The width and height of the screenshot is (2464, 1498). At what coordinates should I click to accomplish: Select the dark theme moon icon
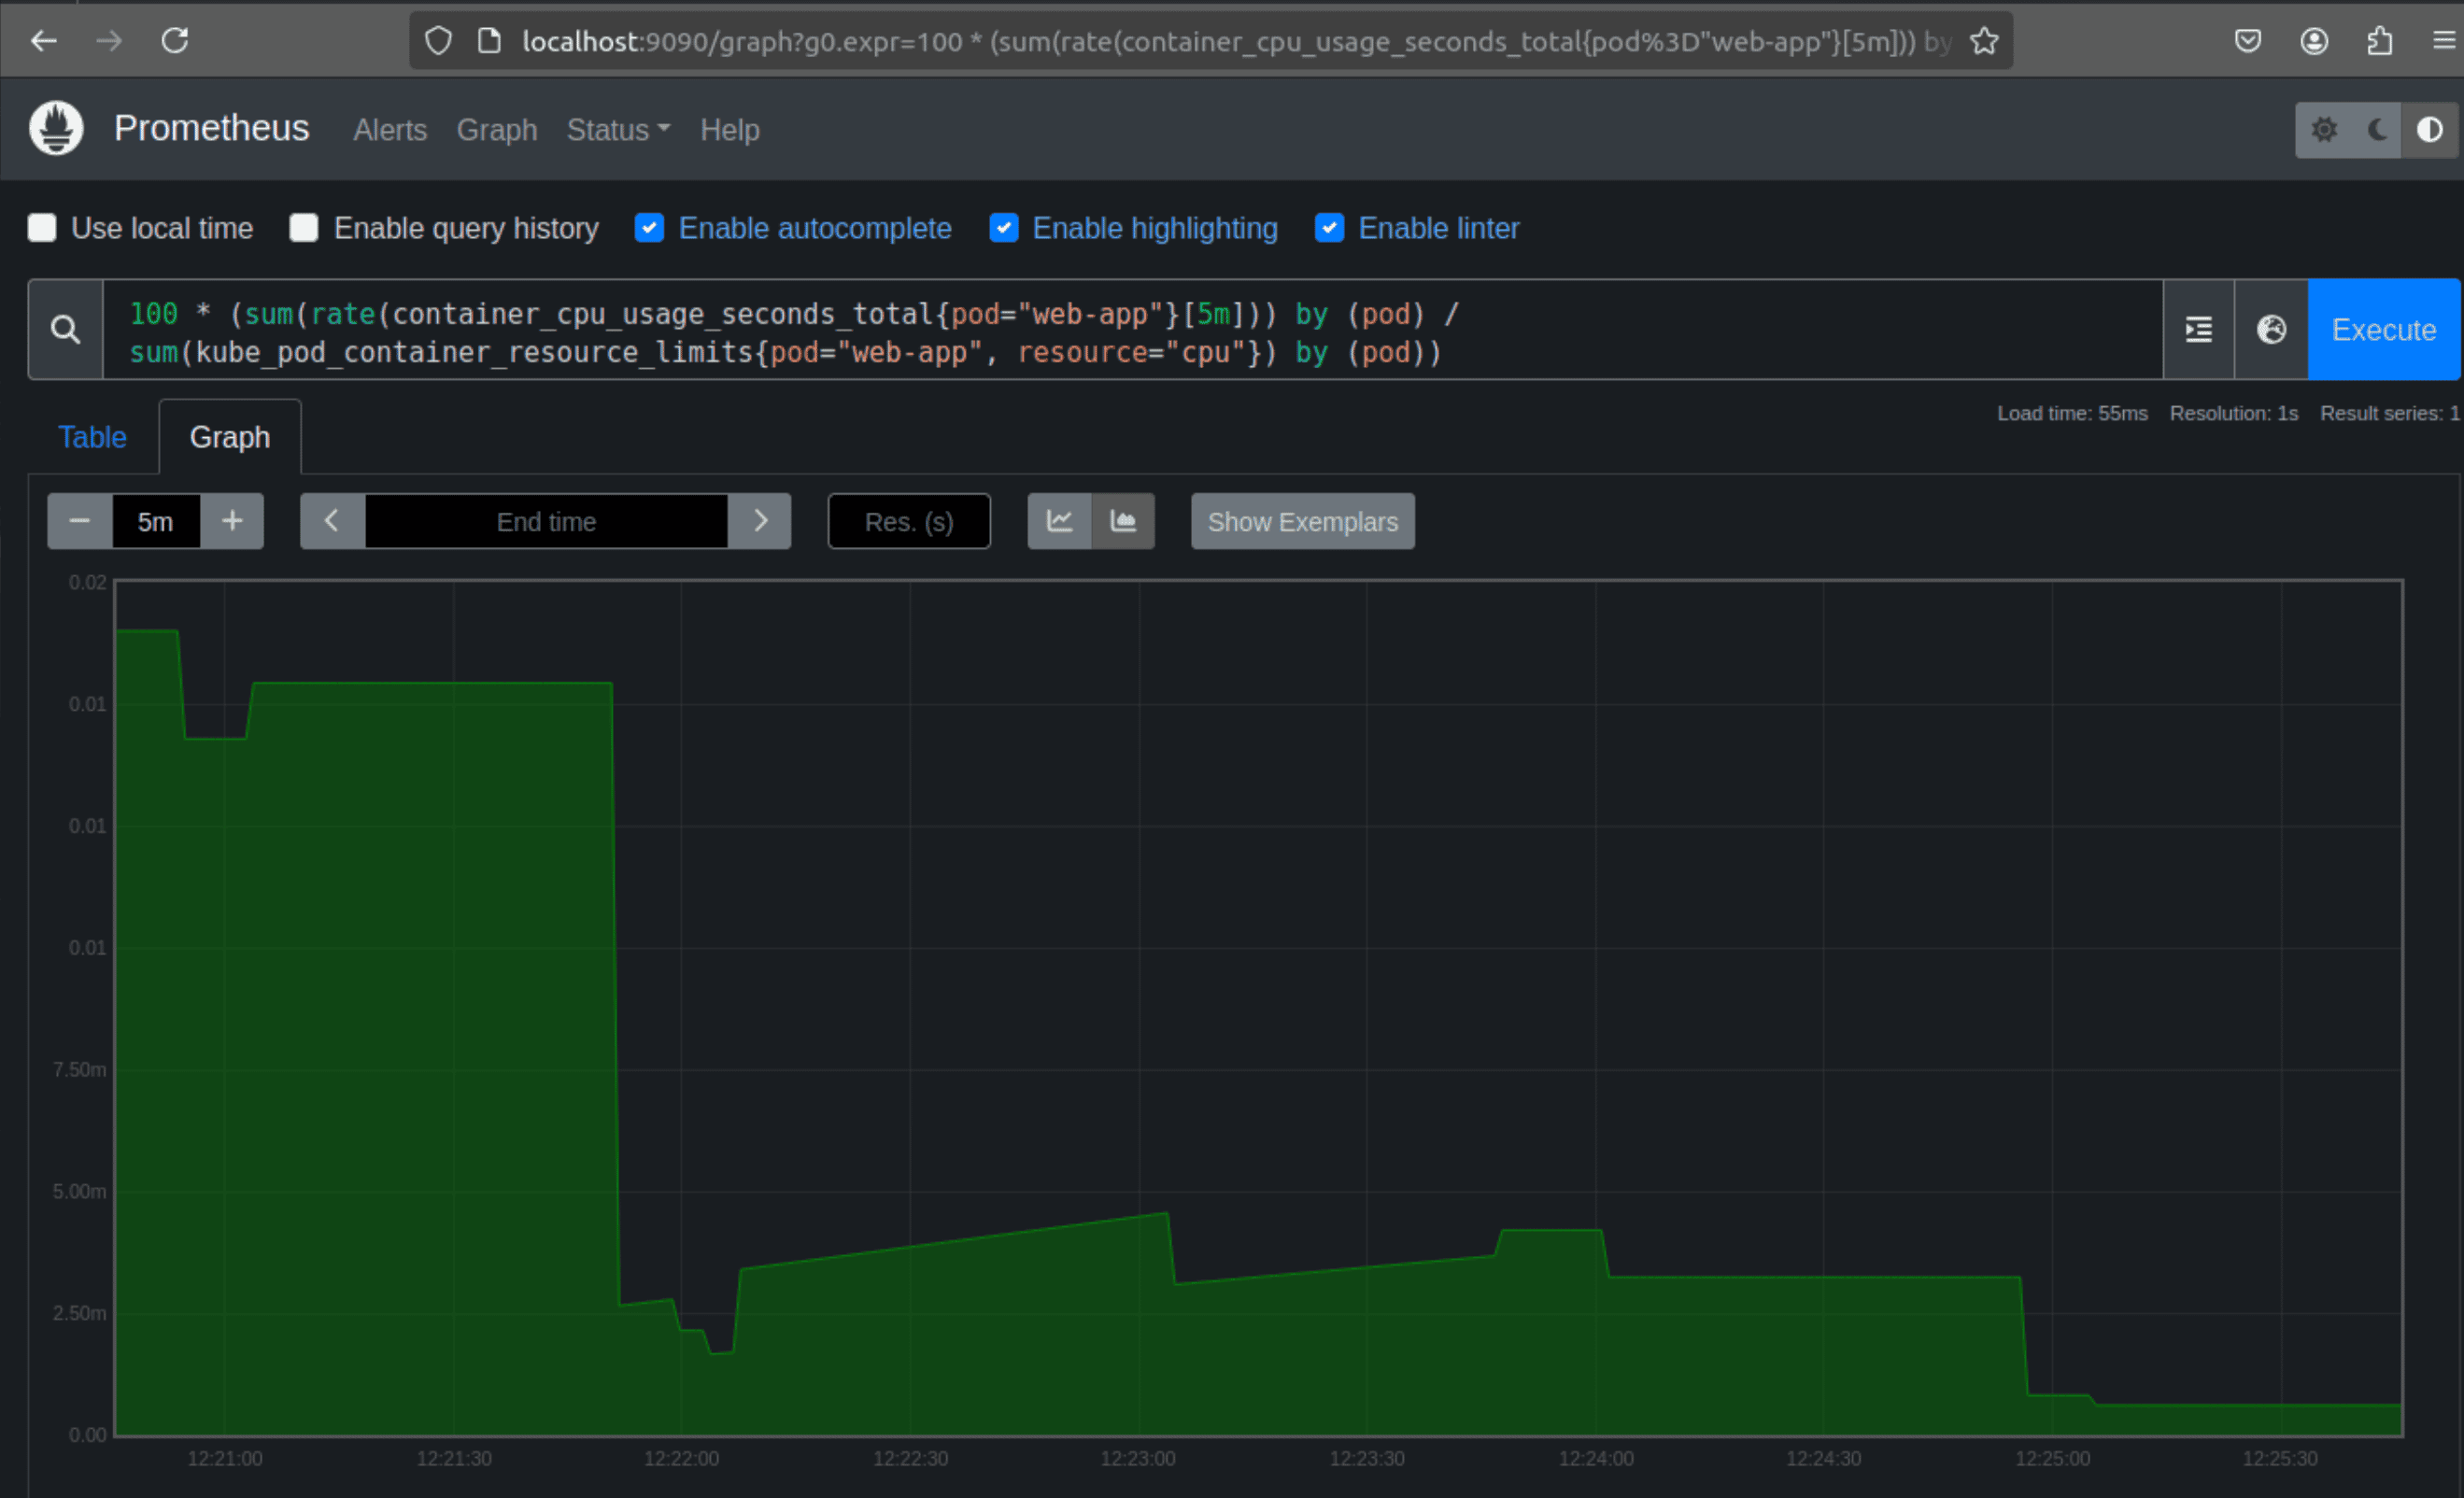click(x=2377, y=130)
